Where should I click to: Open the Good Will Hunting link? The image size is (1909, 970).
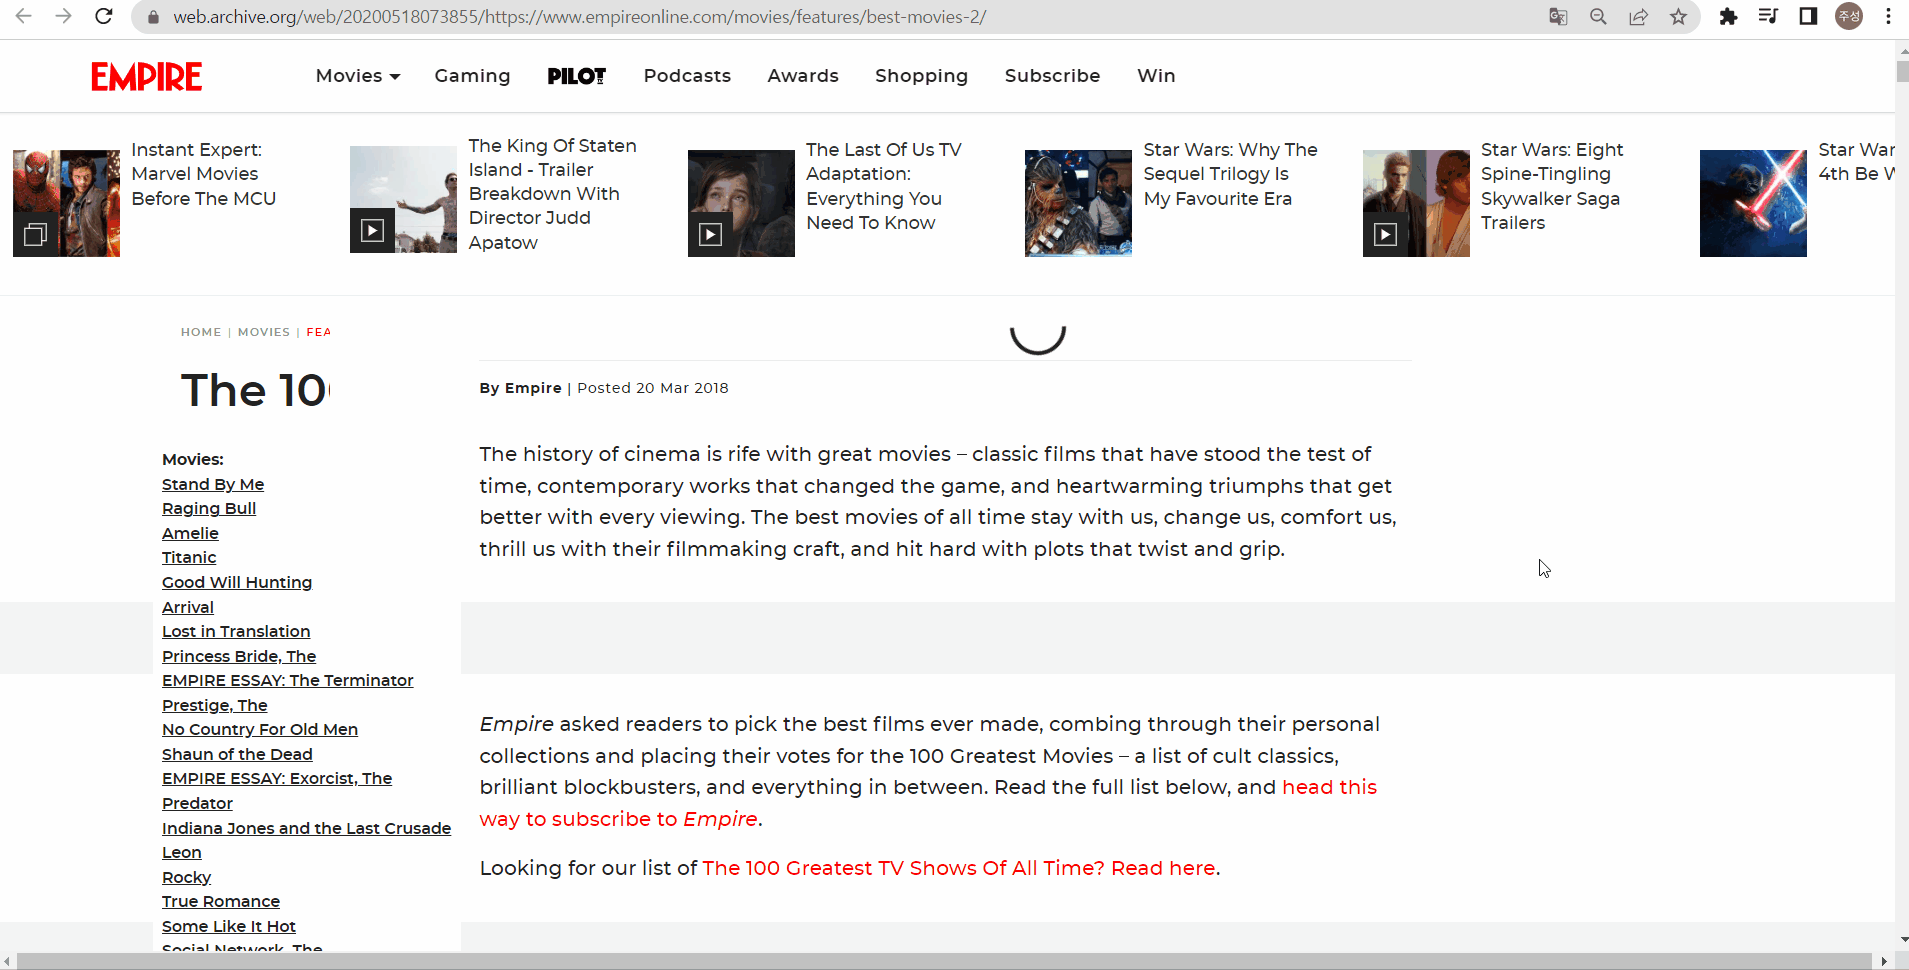(x=237, y=582)
